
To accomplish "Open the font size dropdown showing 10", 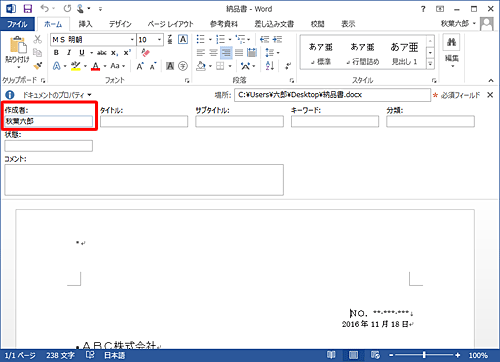I will (150, 40).
